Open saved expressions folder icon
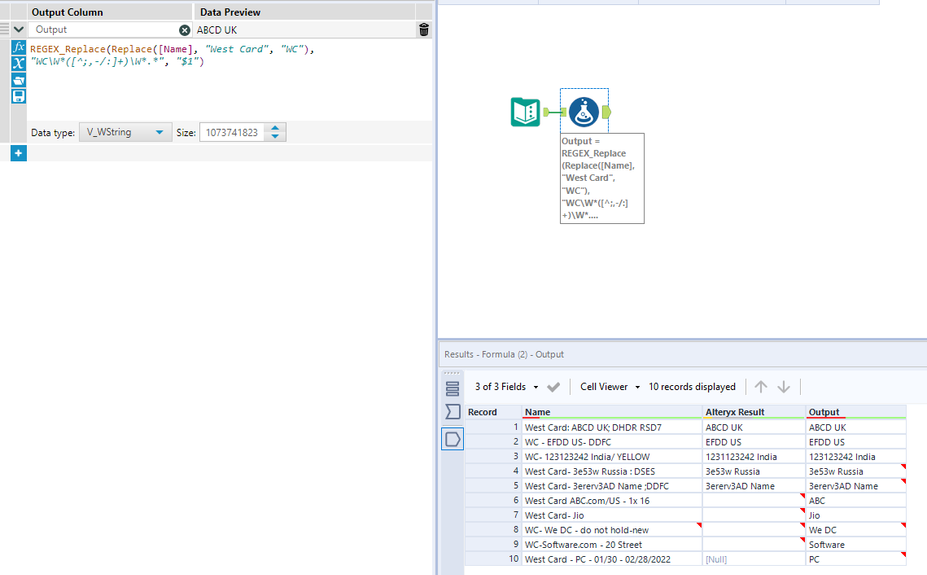Image resolution: width=927 pixels, height=575 pixels. tap(18, 80)
